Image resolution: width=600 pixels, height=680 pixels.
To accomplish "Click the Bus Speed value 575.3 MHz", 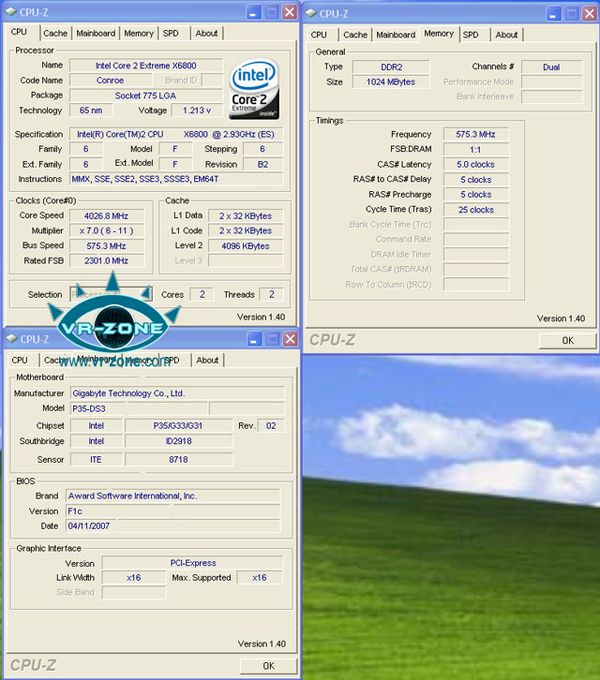I will click(106, 246).
